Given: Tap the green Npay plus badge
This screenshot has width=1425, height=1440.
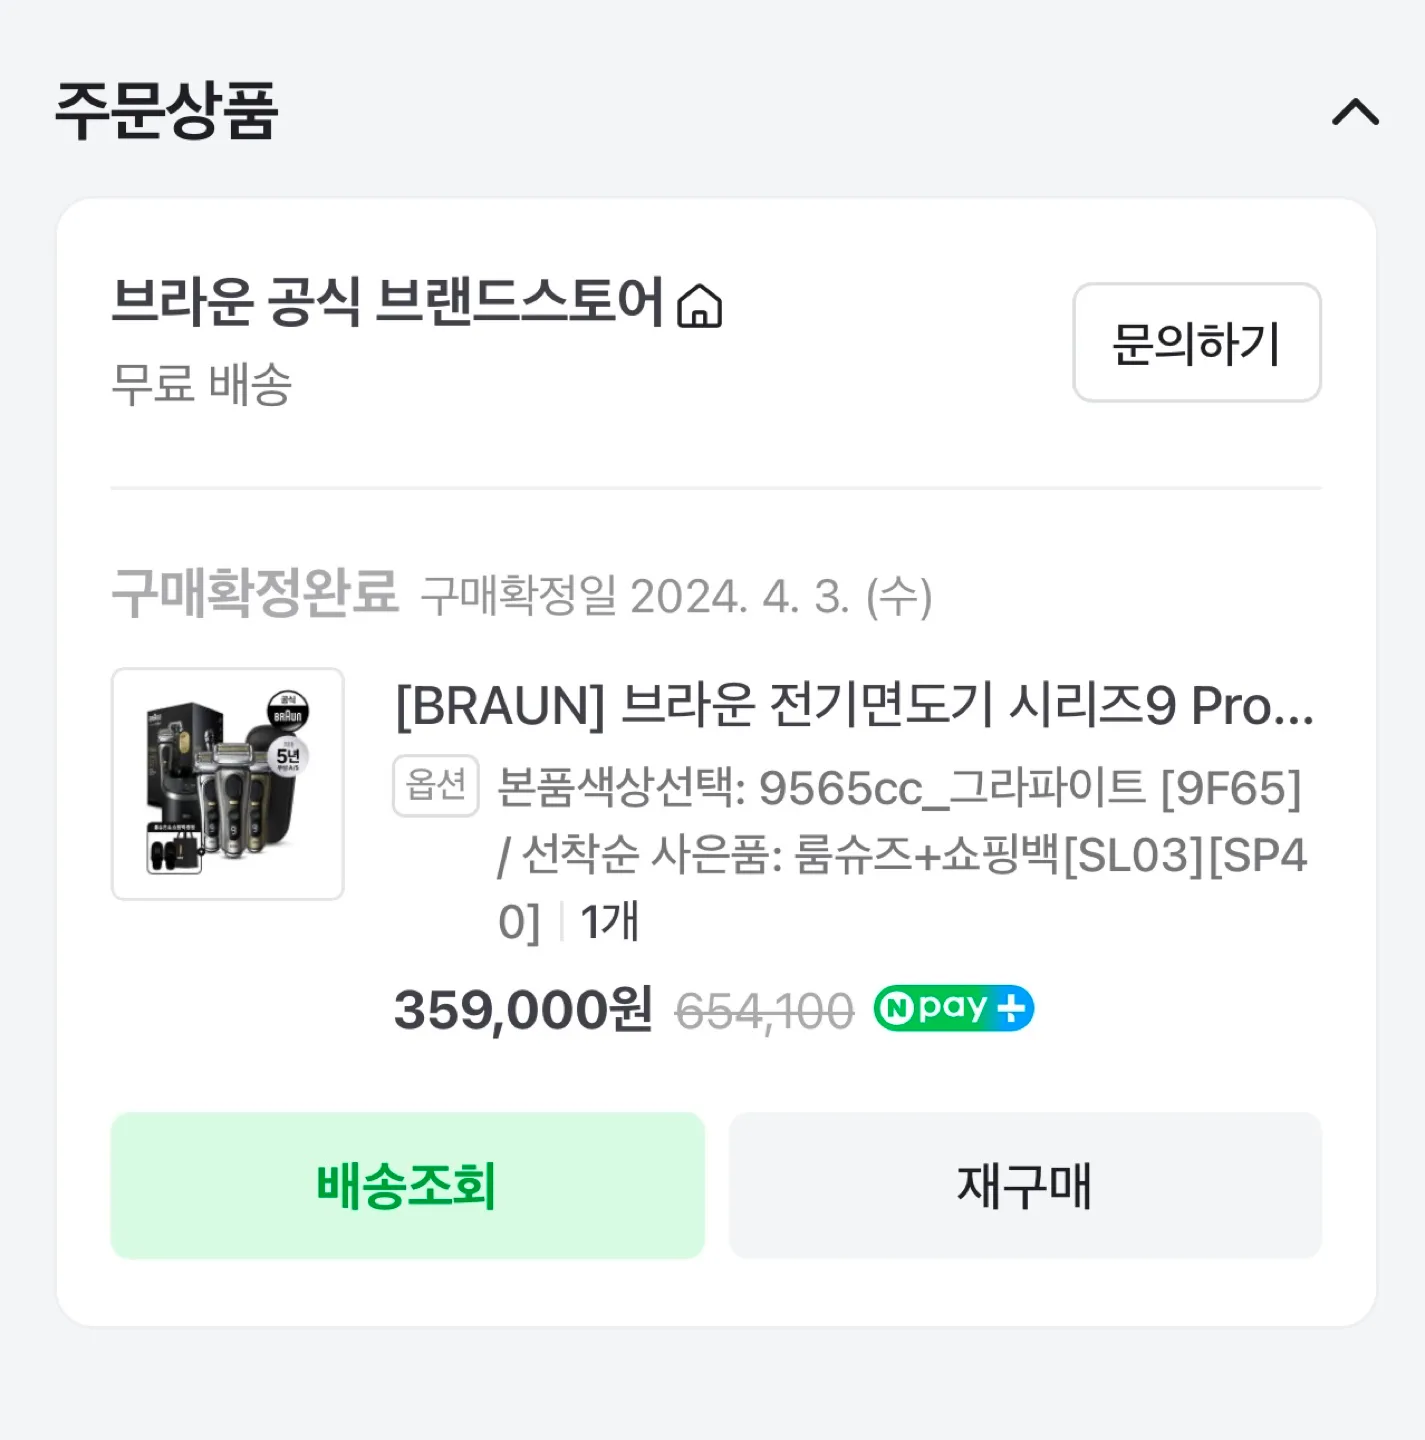Looking at the screenshot, I should pyautogui.click(x=954, y=1008).
